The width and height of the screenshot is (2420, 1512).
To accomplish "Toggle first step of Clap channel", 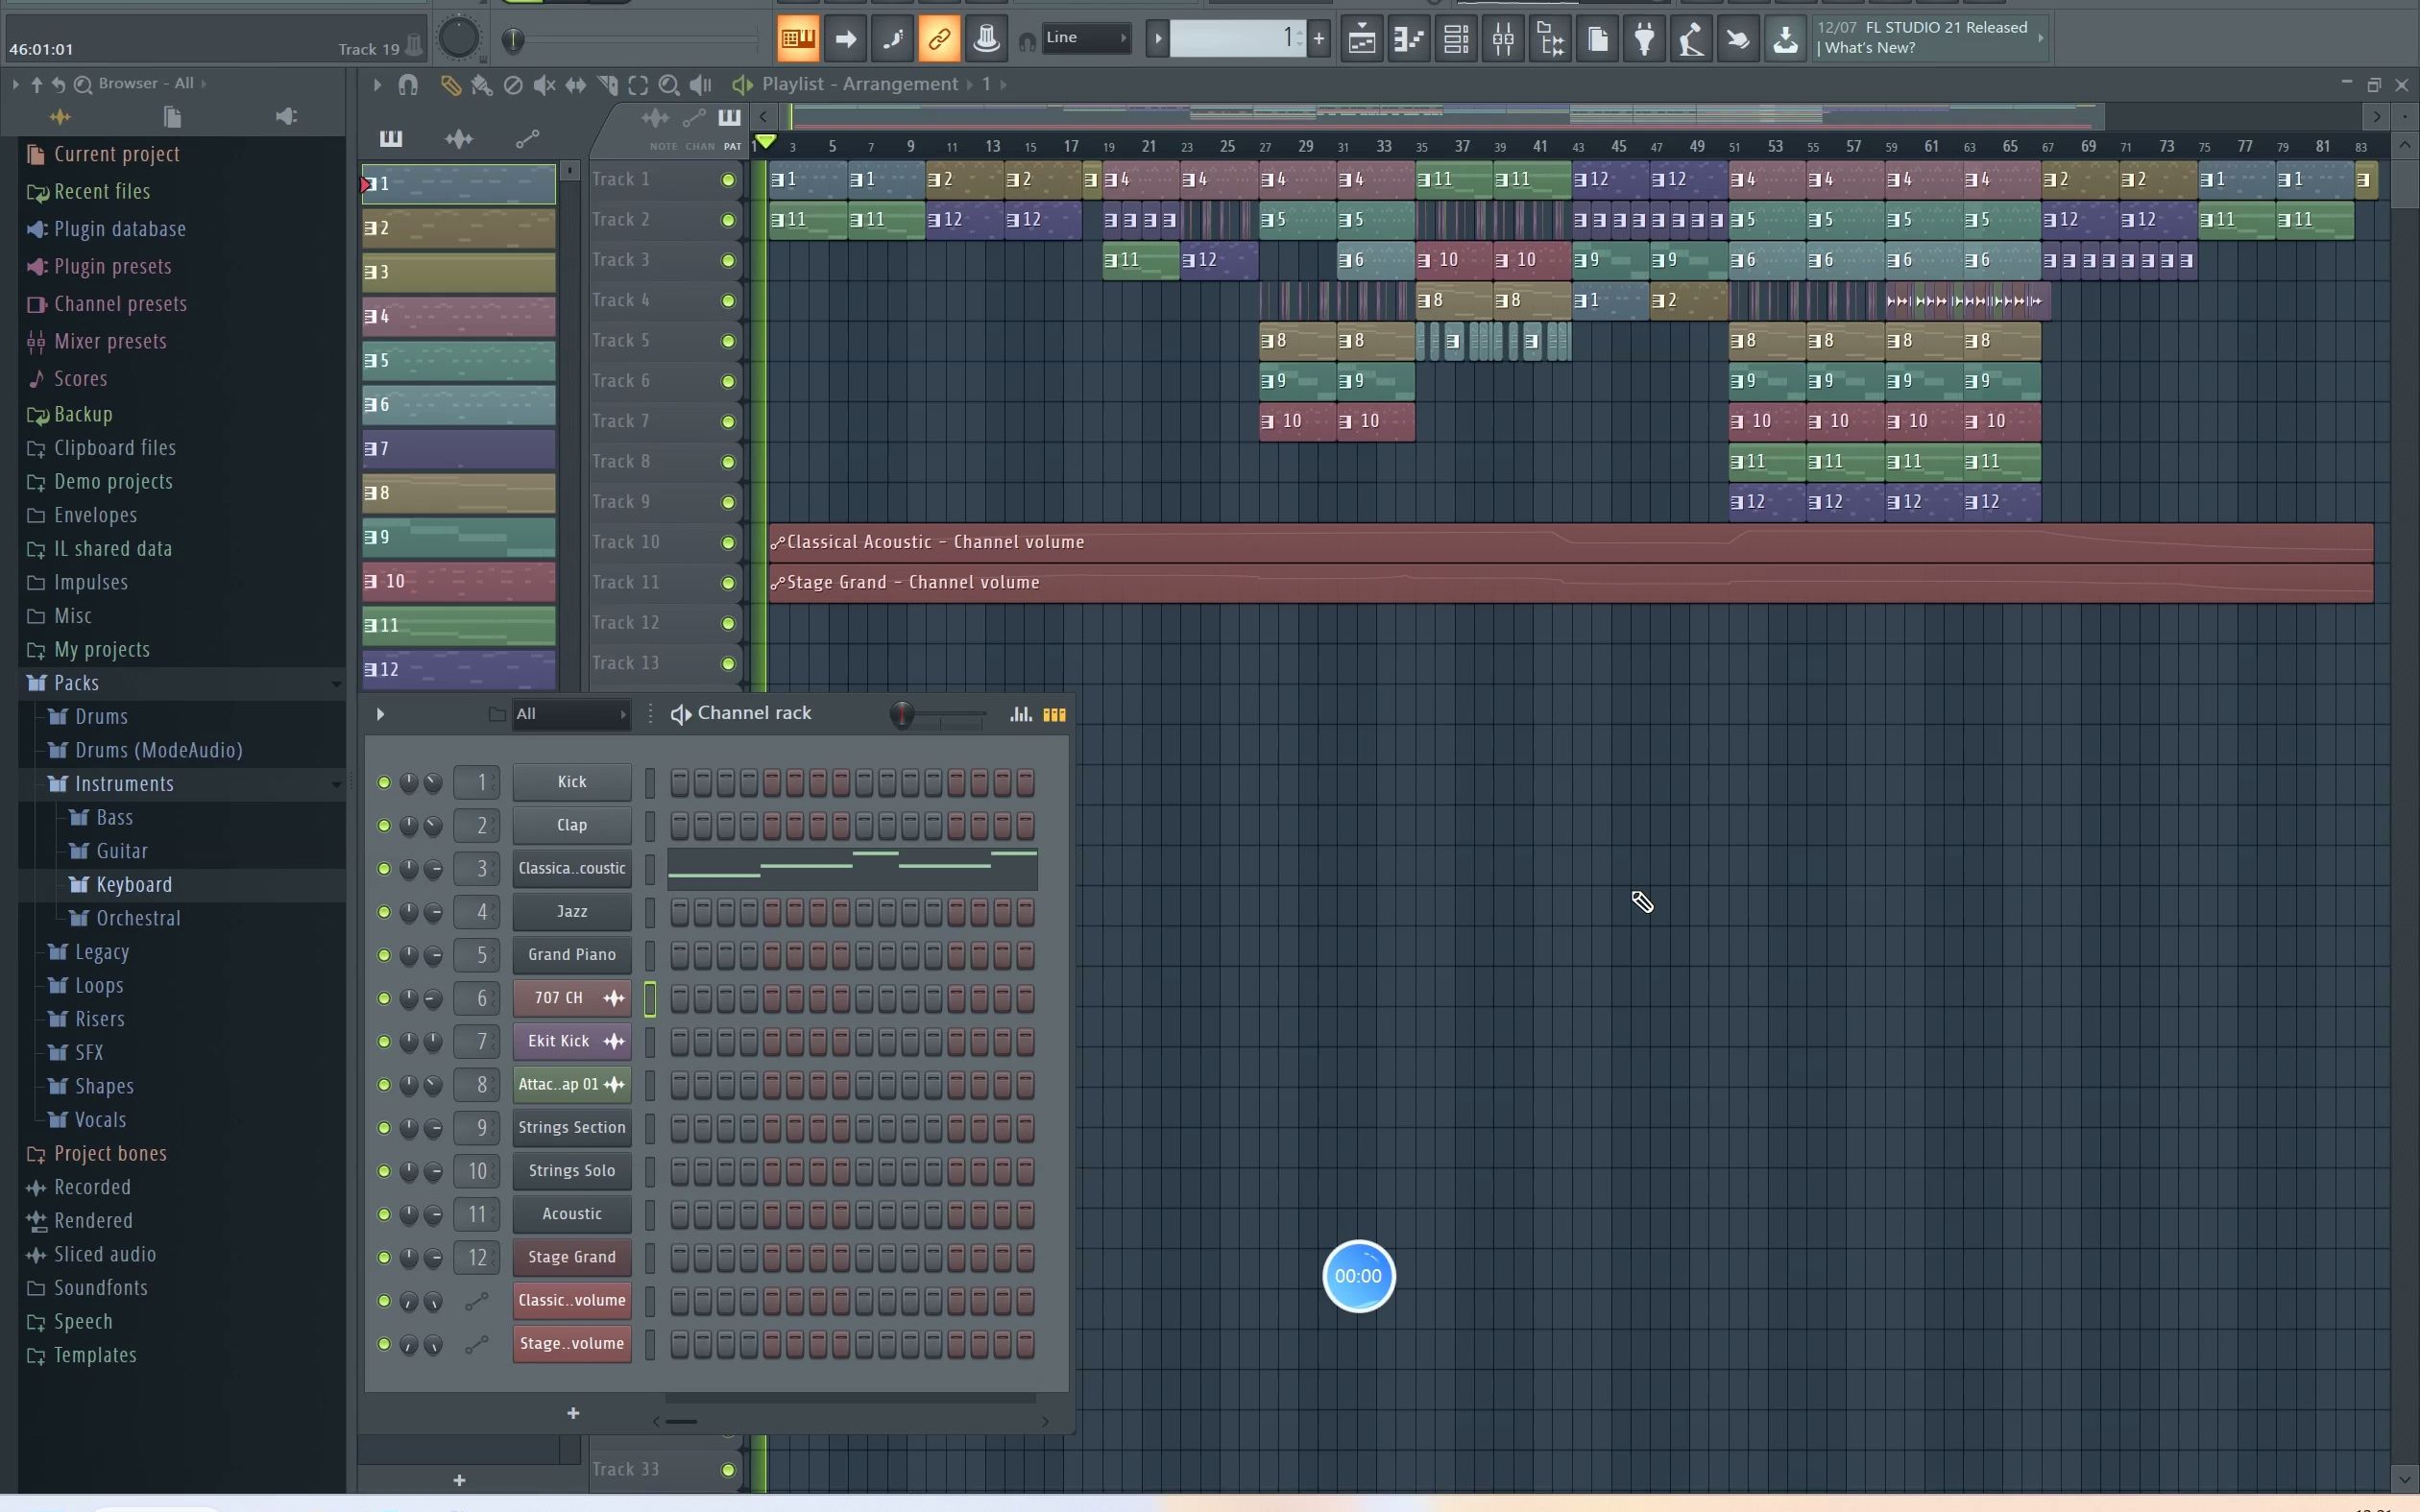I will click(679, 826).
